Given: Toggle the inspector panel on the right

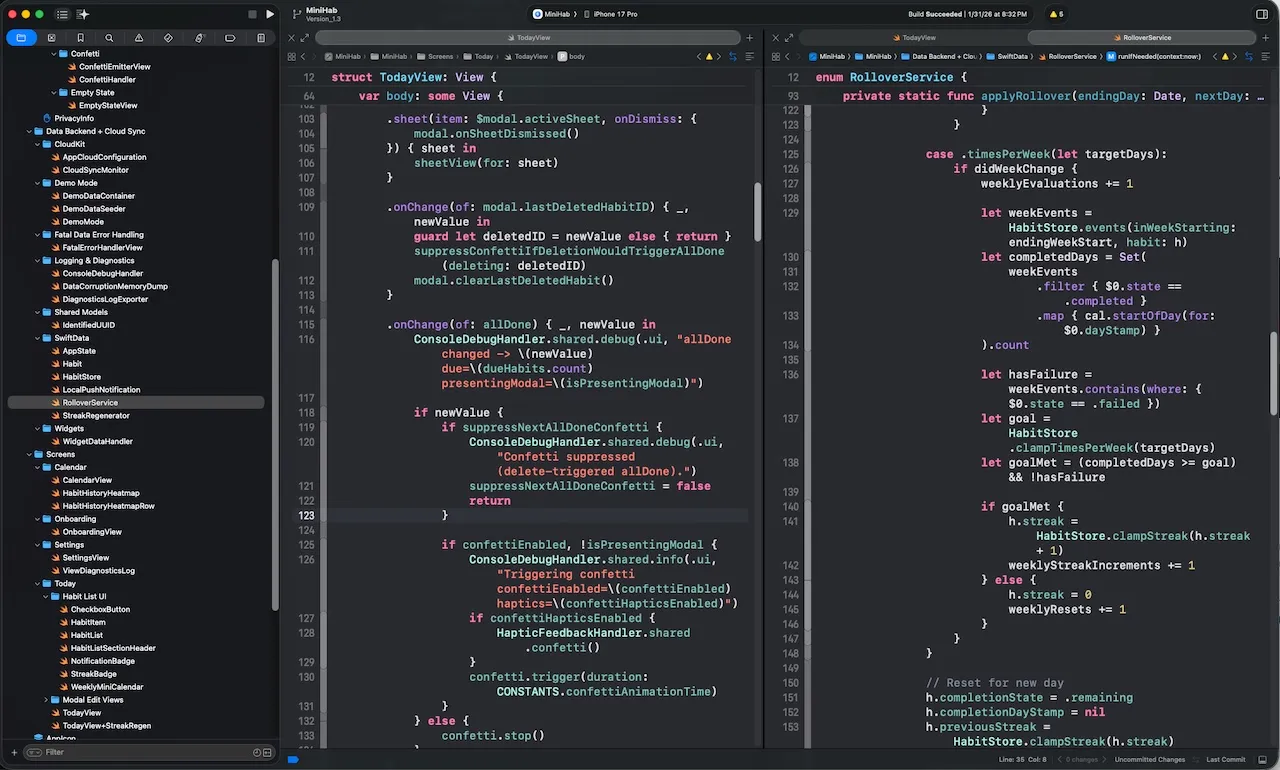Looking at the screenshot, I should [x=1261, y=14].
